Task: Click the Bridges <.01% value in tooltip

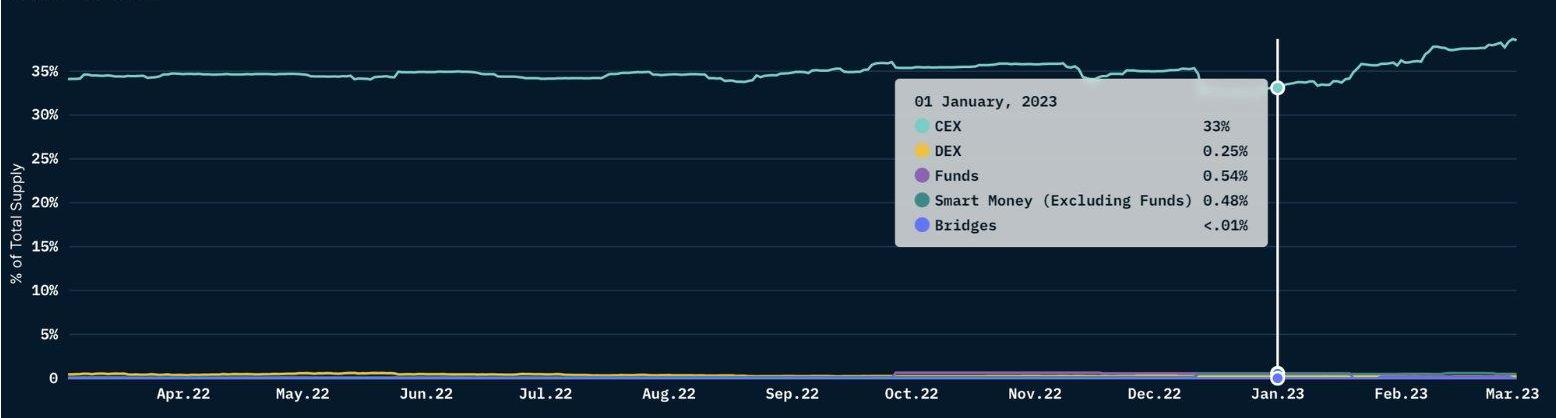Action: (x=1225, y=226)
